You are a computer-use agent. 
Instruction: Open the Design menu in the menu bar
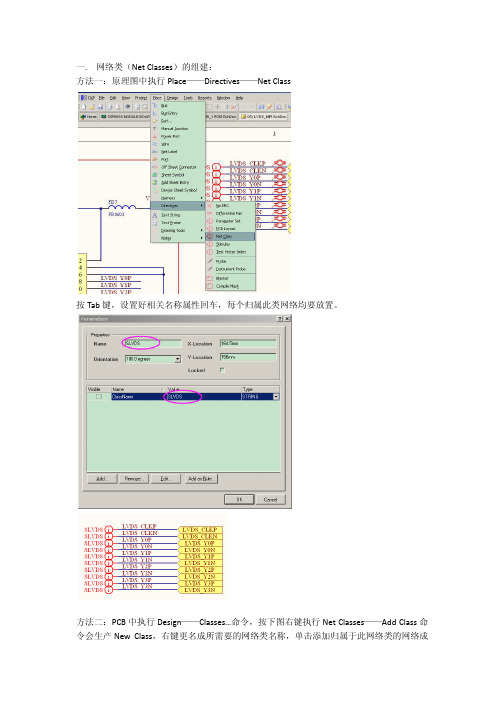tap(172, 98)
